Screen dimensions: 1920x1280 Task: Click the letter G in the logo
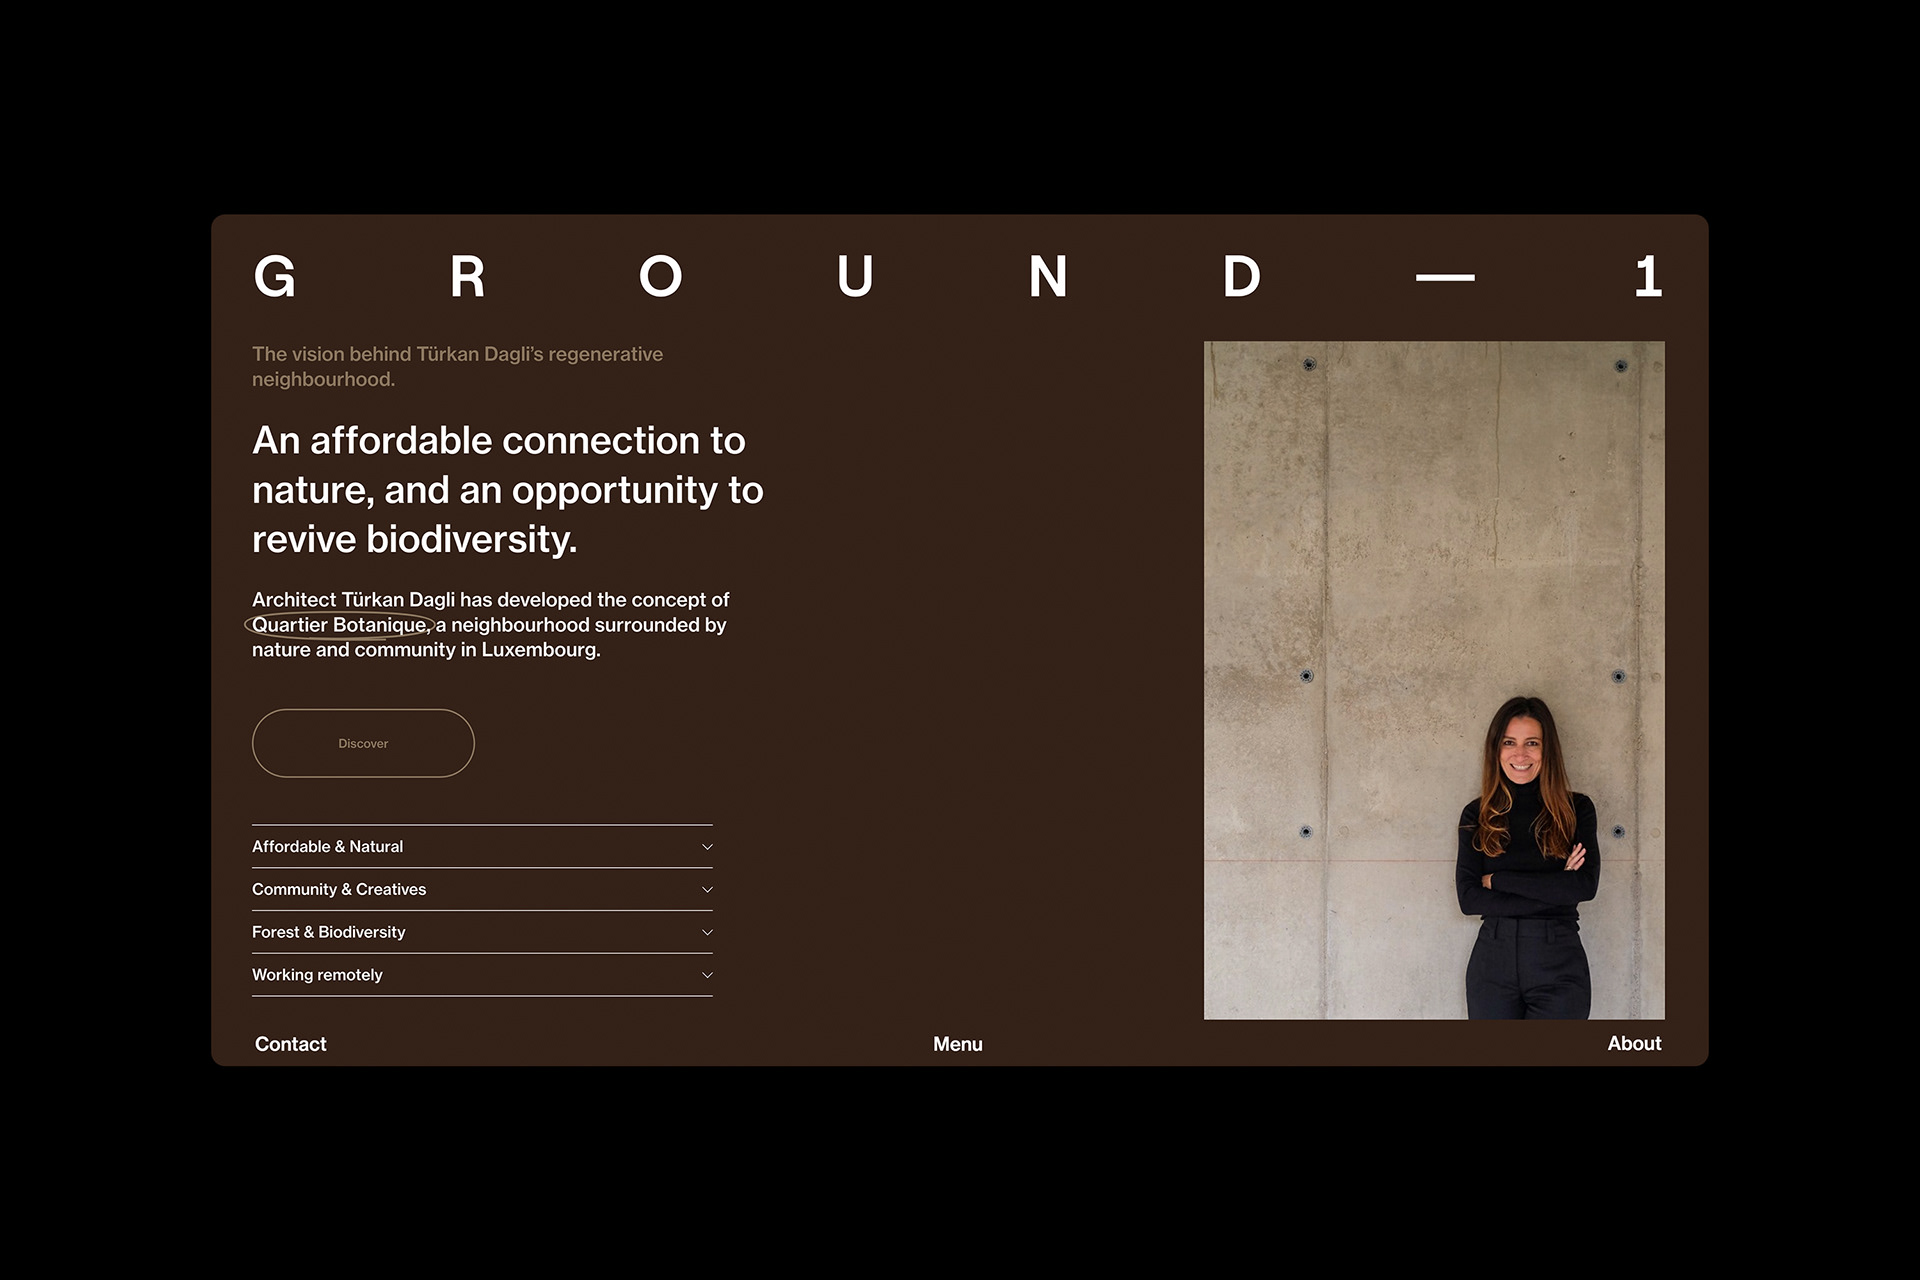(x=275, y=277)
